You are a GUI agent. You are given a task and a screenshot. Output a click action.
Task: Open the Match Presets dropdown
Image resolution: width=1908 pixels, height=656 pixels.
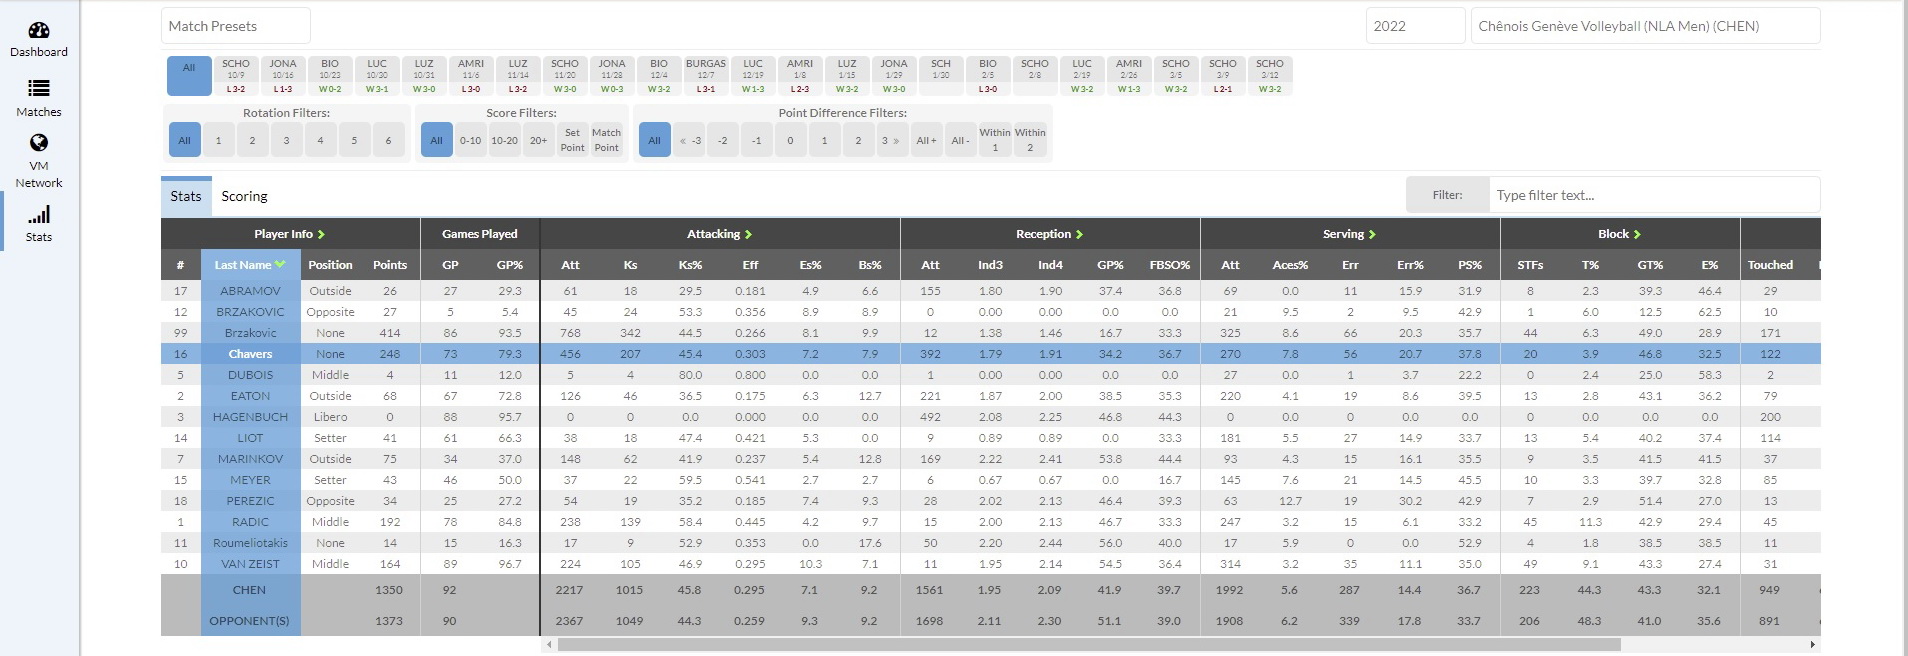point(236,26)
